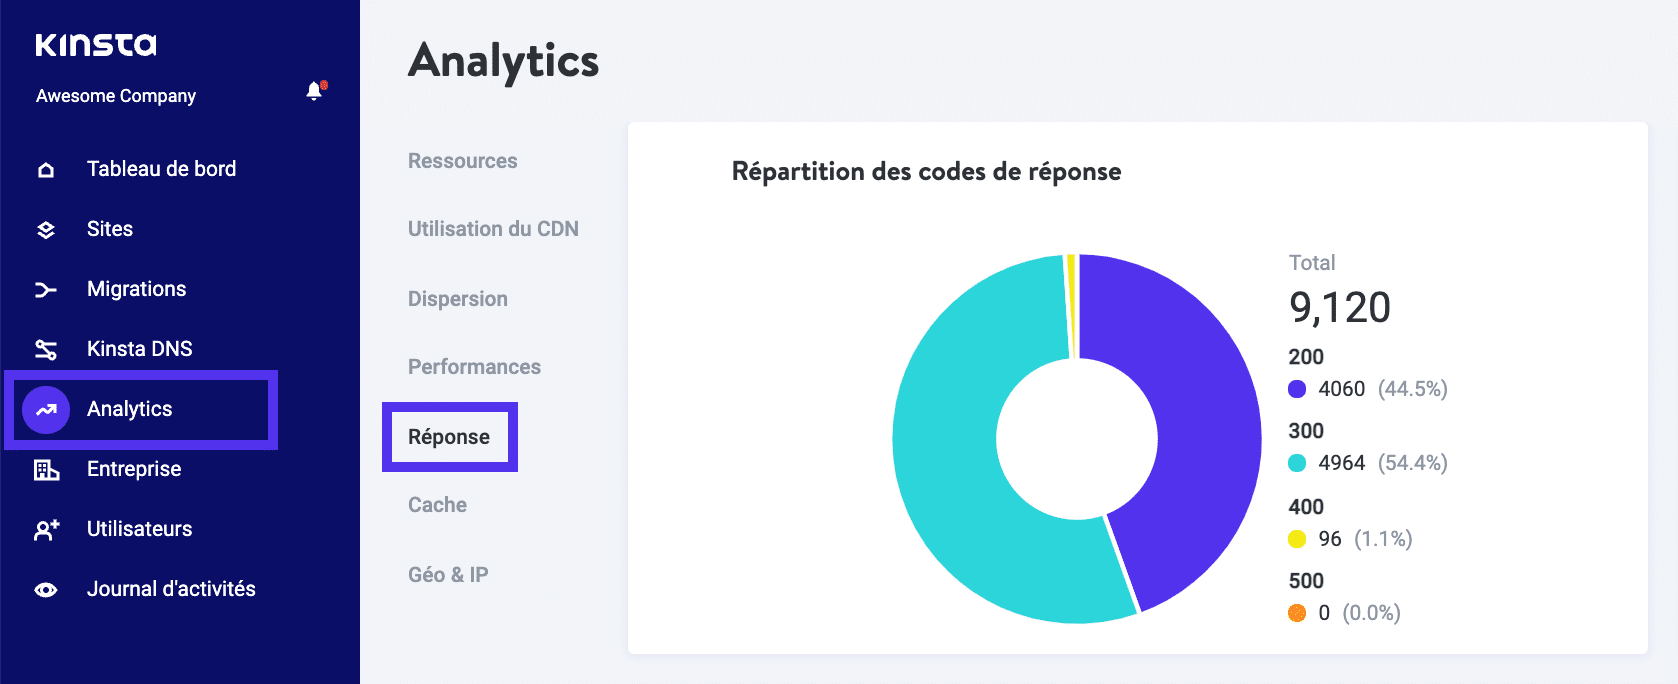Open the Tableau de bord icon in sidebar
This screenshot has height=684, width=1678.
coord(46,168)
